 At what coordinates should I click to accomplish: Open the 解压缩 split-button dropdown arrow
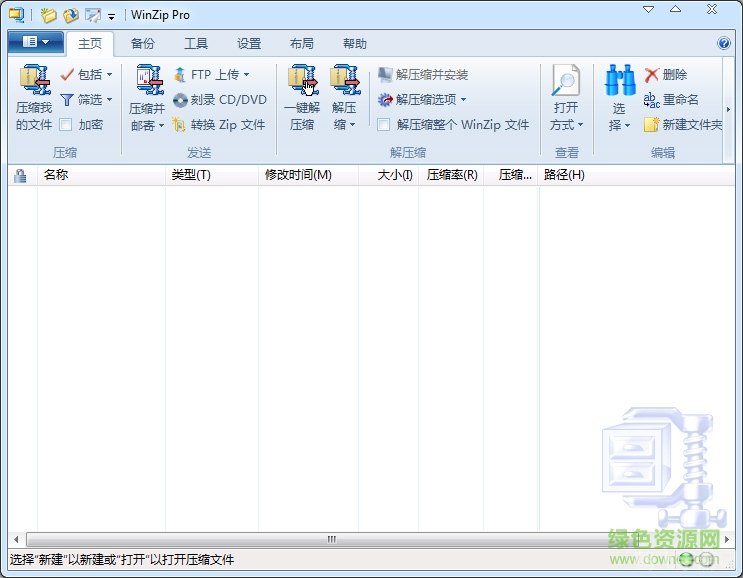click(x=352, y=125)
